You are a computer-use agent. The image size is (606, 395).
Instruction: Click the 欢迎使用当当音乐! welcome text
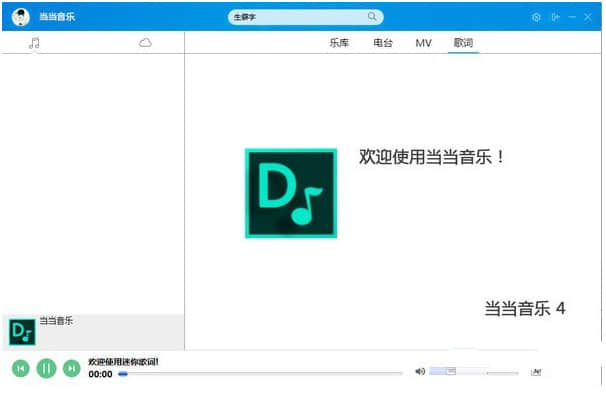(x=432, y=157)
